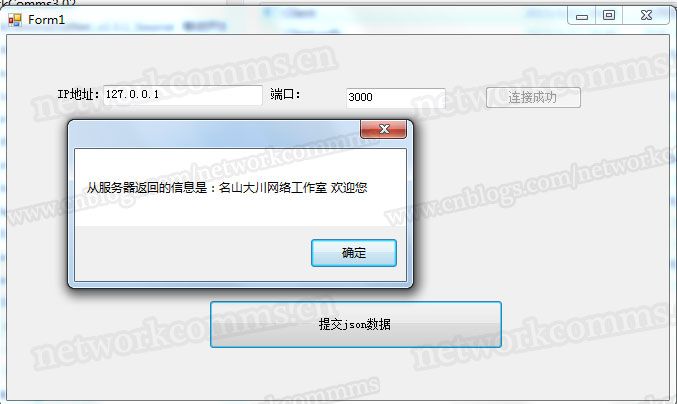Click blank form area right of 连接成功
The height and width of the screenshot is (404, 677).
pos(624,98)
